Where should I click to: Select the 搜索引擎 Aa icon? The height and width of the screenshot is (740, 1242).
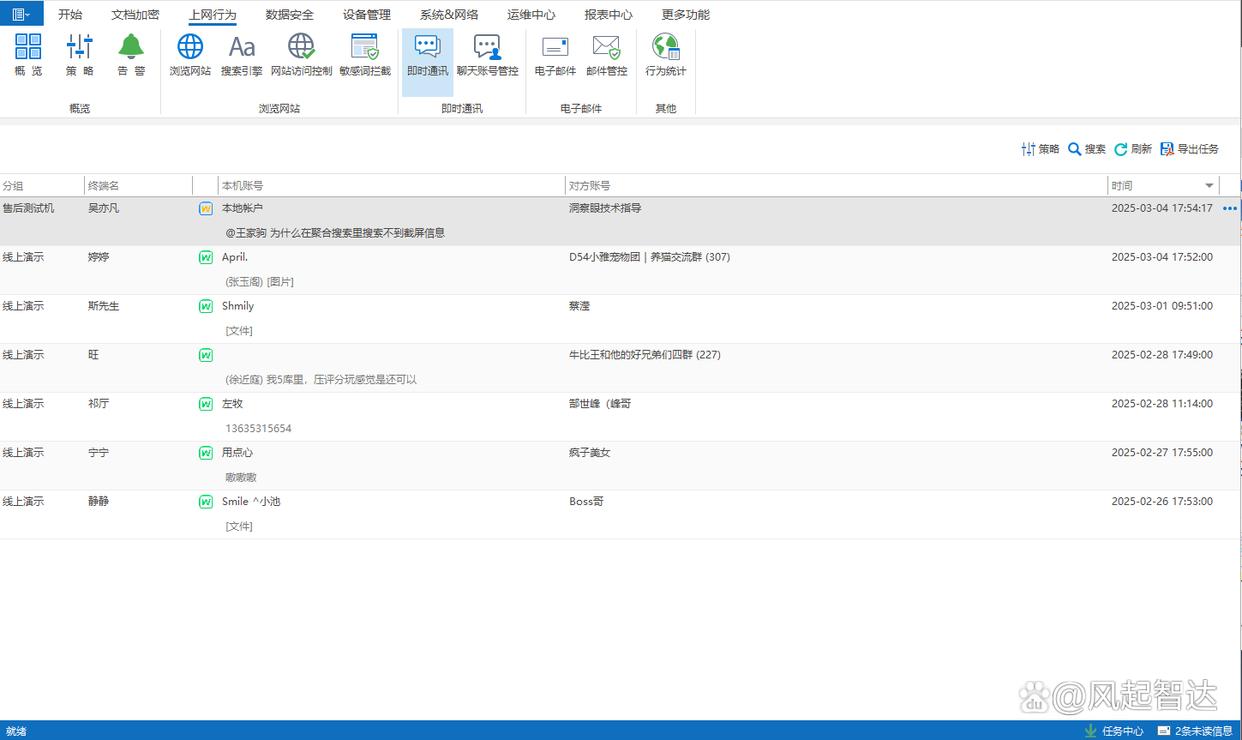pos(242,56)
